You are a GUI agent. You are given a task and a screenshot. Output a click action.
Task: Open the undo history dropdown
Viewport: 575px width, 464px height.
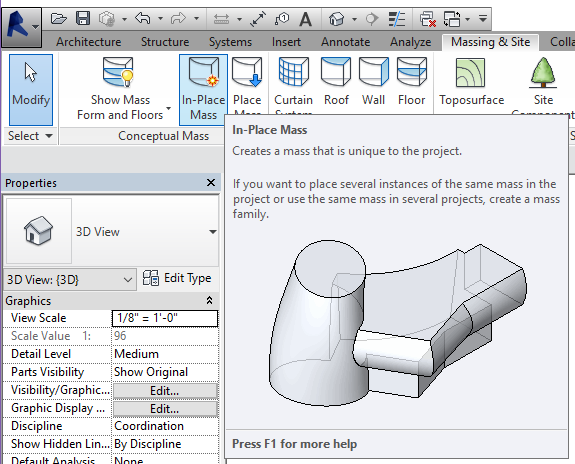[160, 19]
